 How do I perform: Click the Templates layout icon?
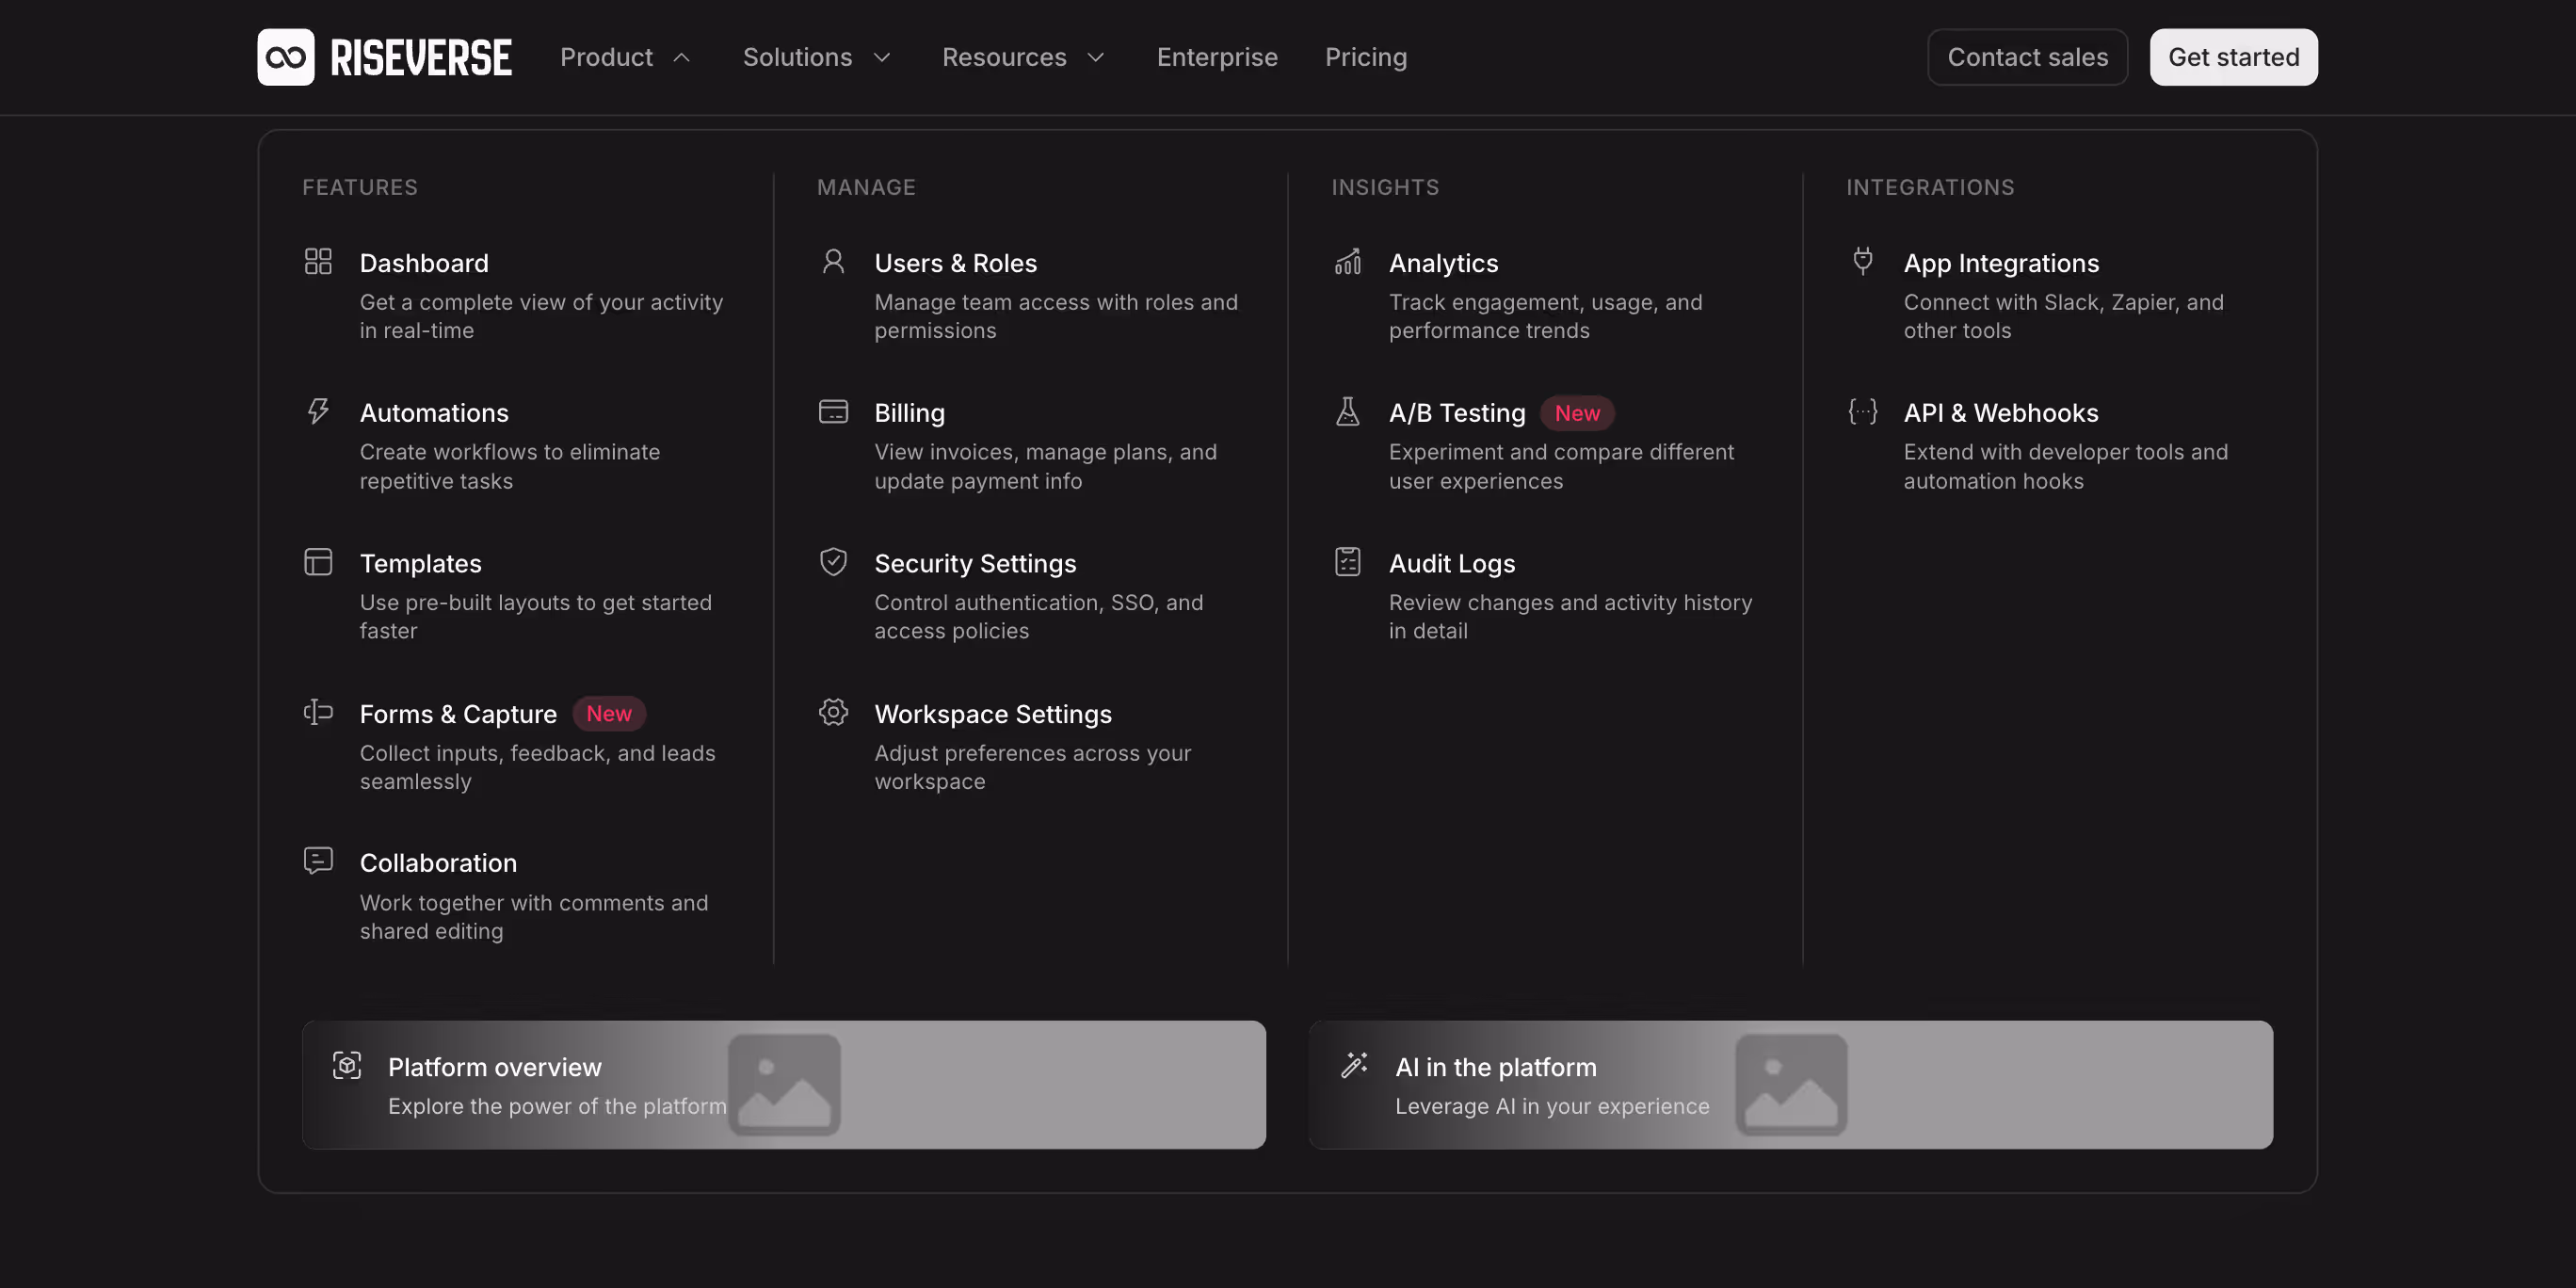pos(318,561)
